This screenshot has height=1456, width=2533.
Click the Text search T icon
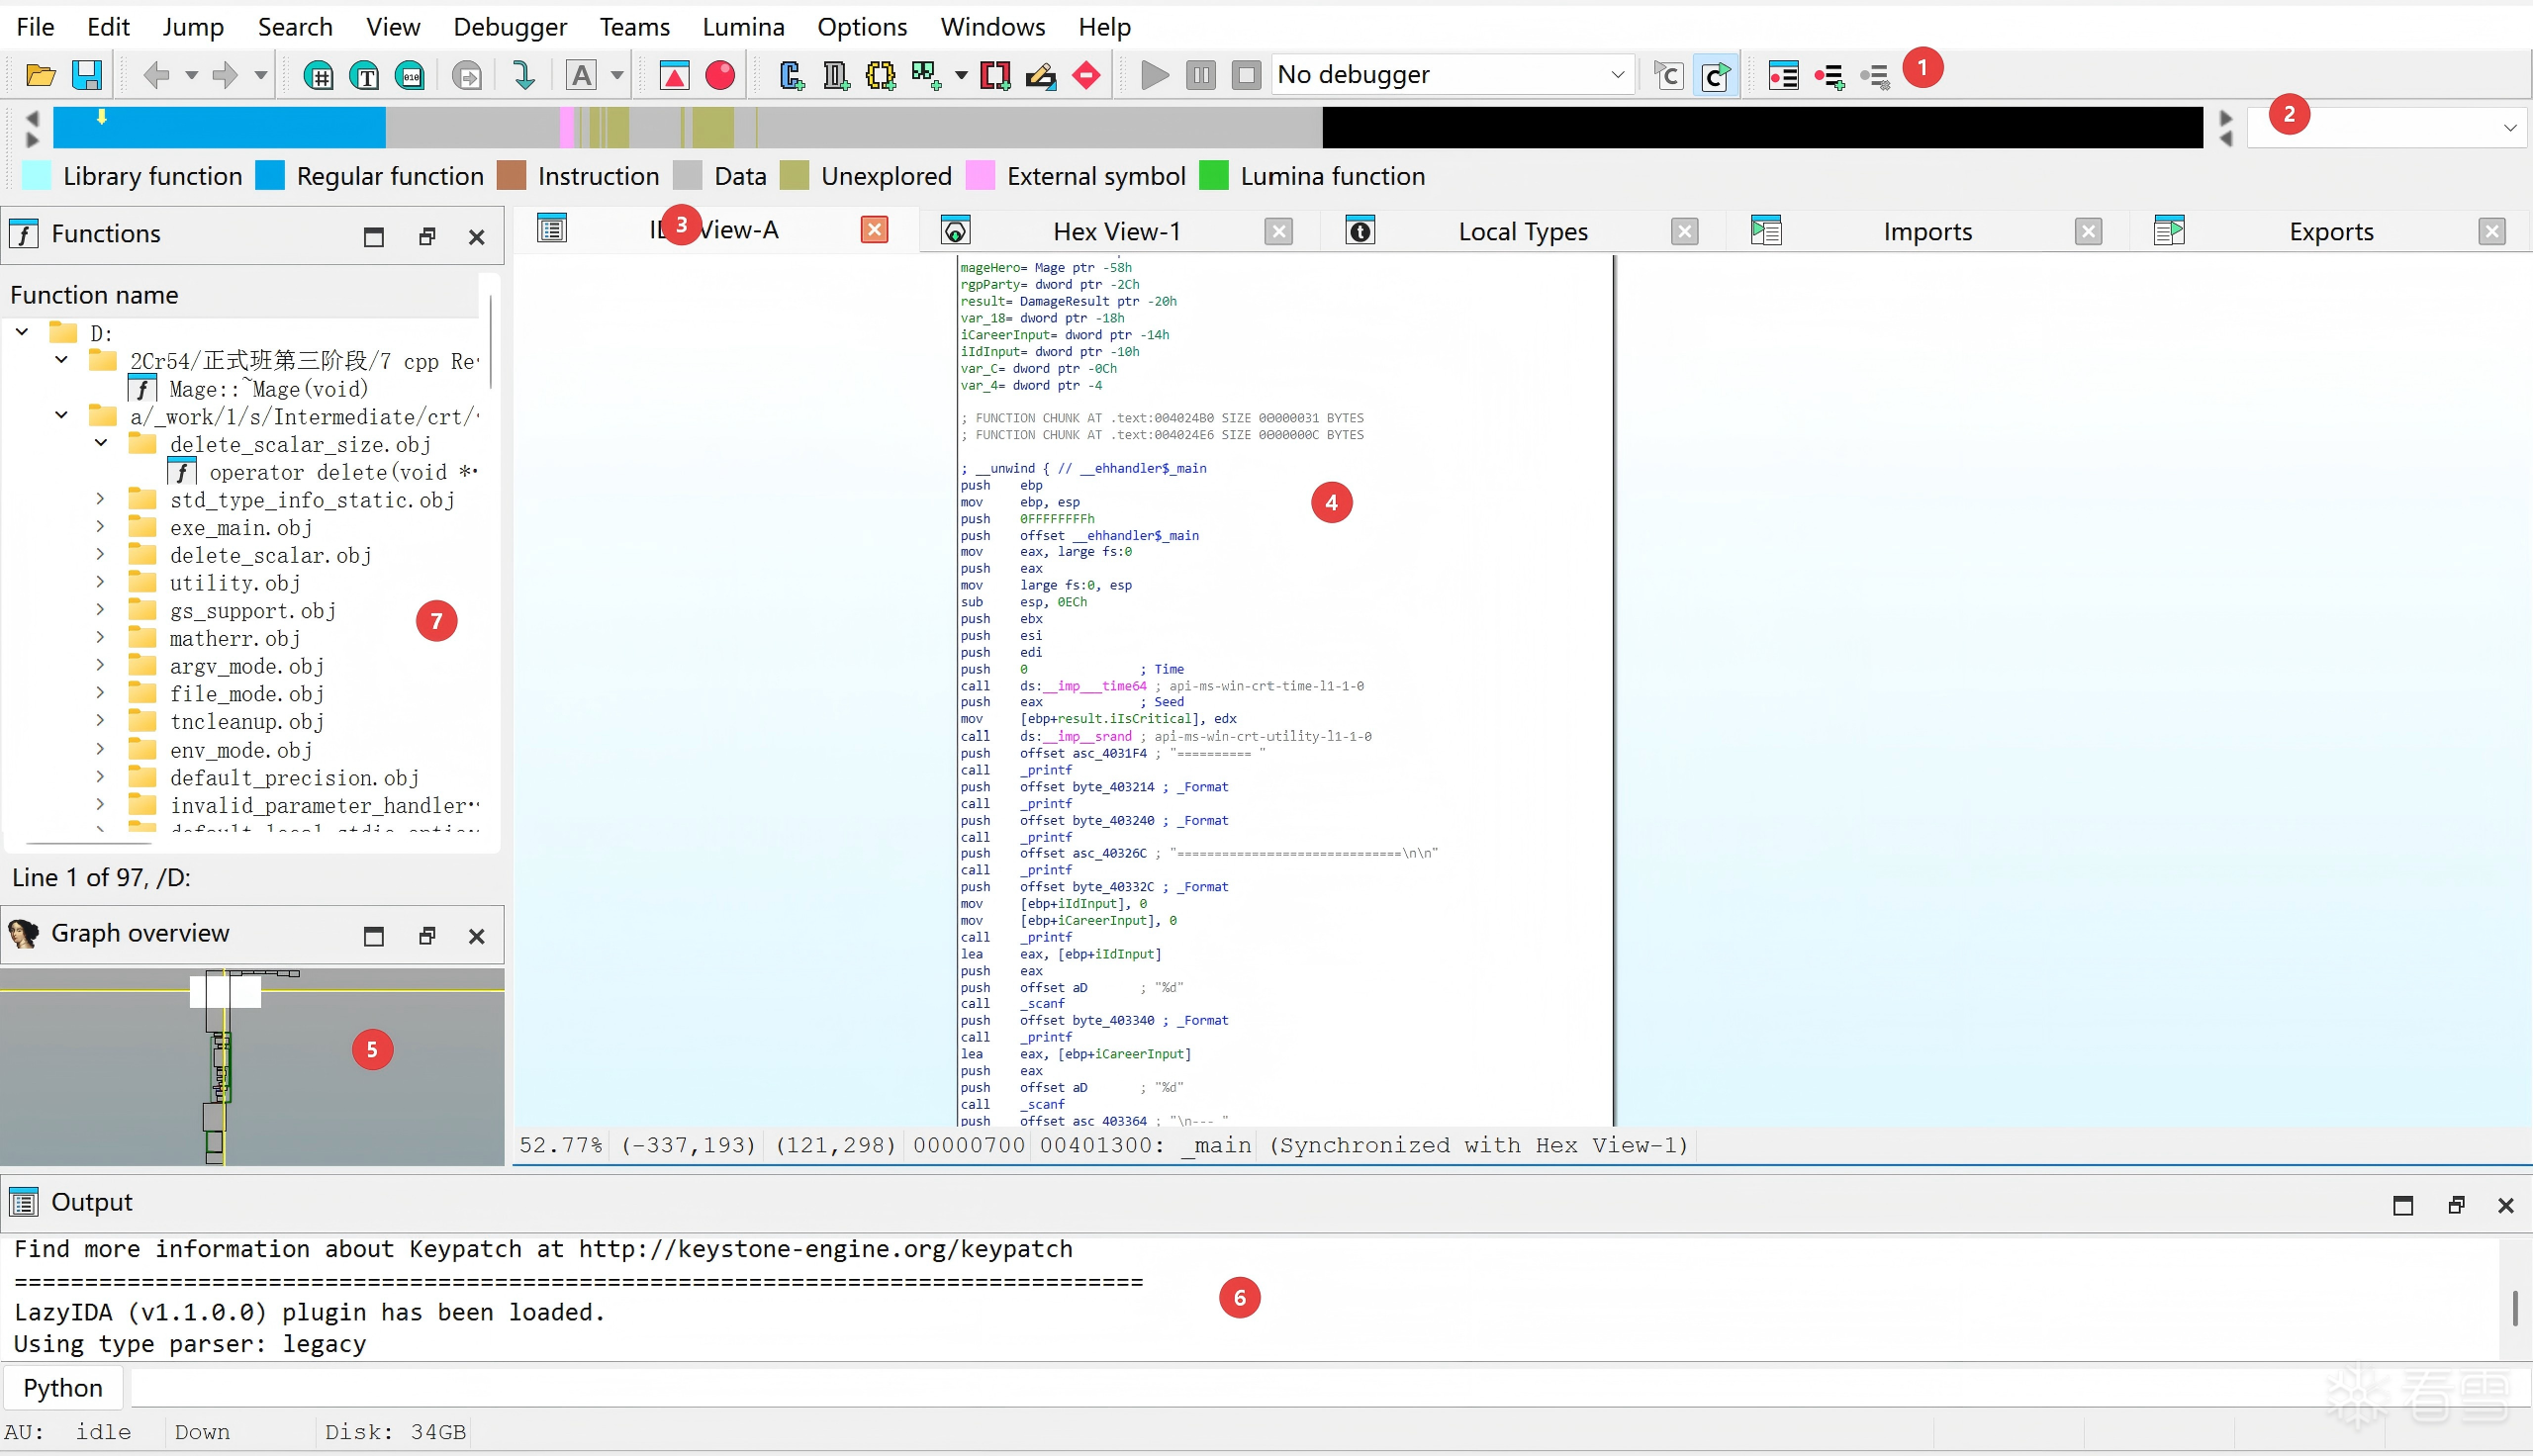[365, 75]
